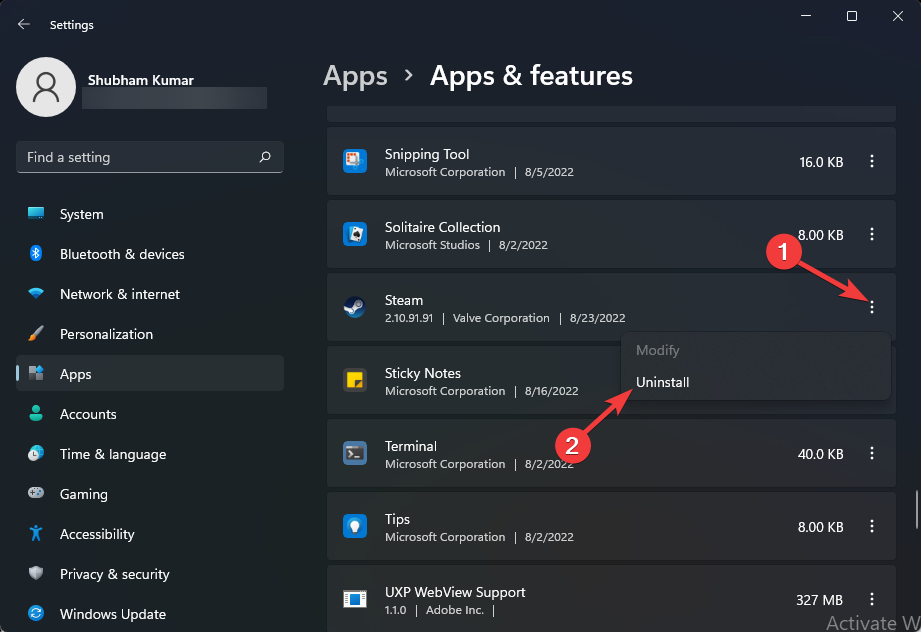Click the UXP WebView Support app icon

tap(355, 599)
